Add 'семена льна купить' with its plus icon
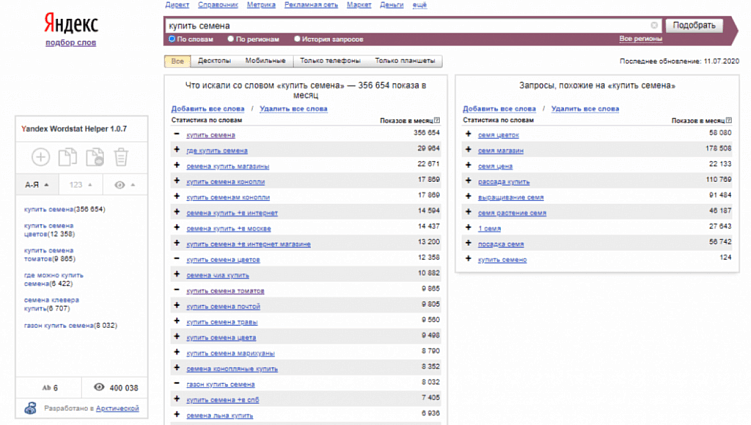Image resolution: width=751 pixels, height=425 pixels. (177, 414)
